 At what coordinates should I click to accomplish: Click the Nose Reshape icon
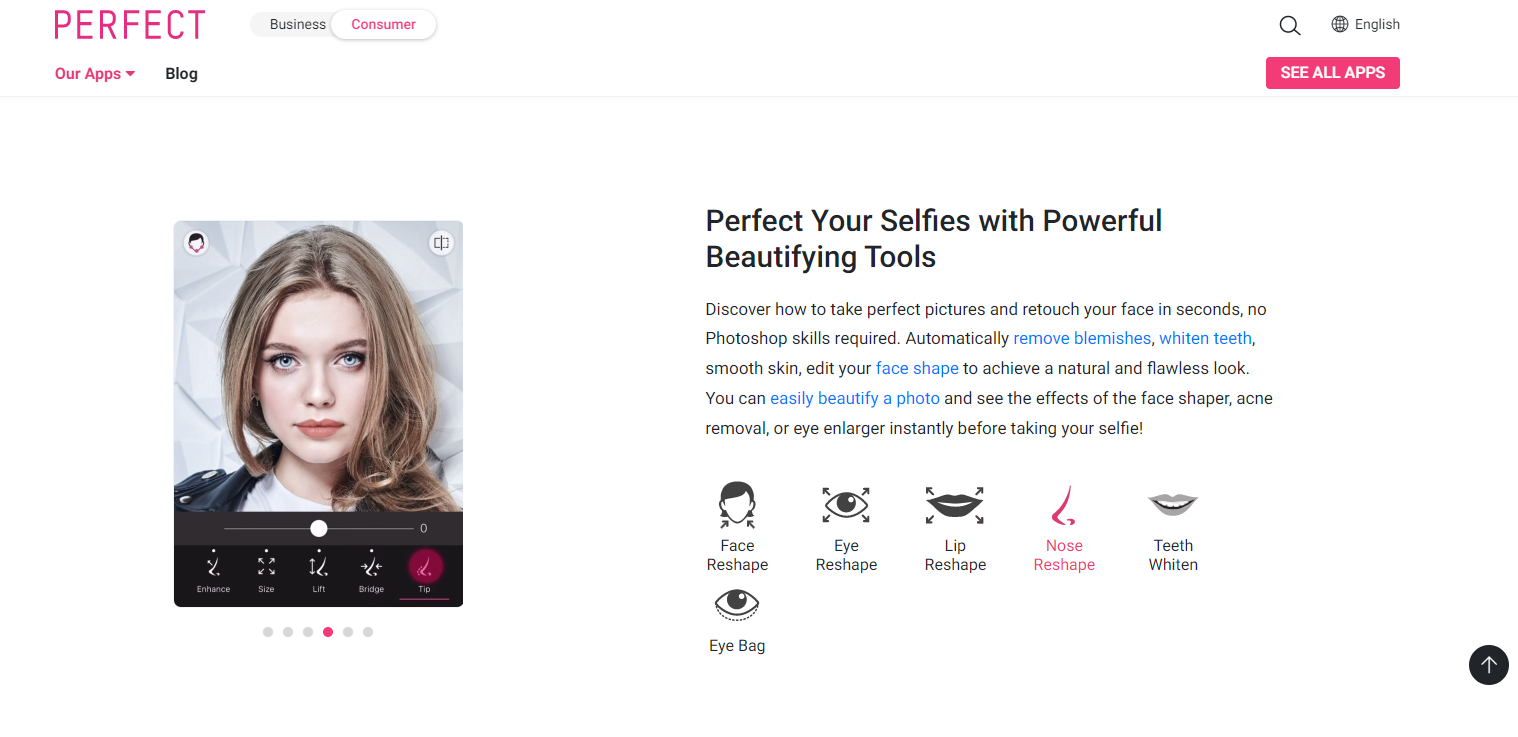[x=1064, y=505]
